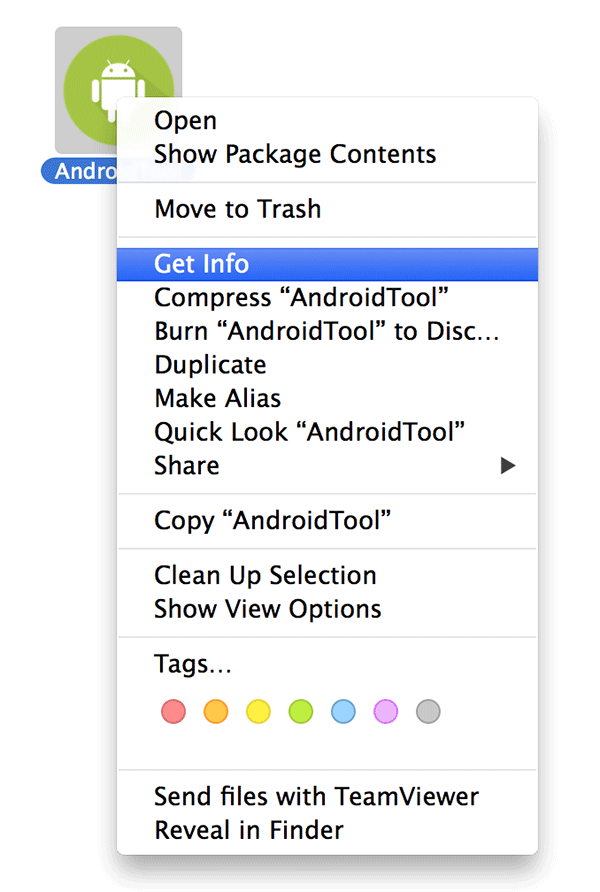Apply the orange tag to AndroidTool
The image size is (600, 892).
[216, 711]
